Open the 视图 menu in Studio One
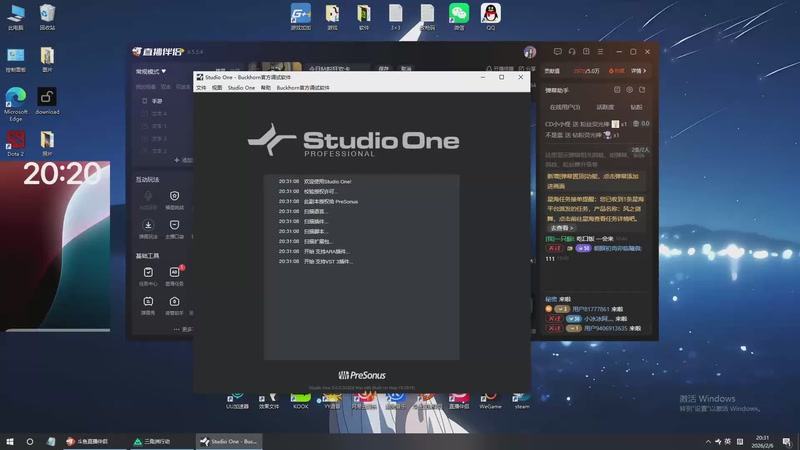Image resolution: width=800 pixels, height=450 pixels. click(217, 88)
